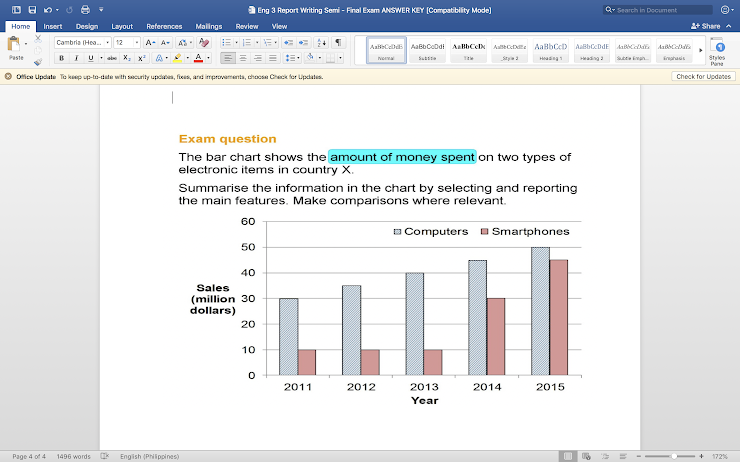Screen dimensions: 740x462
Task: Switch to Draft view in status bar
Action: pos(623,456)
